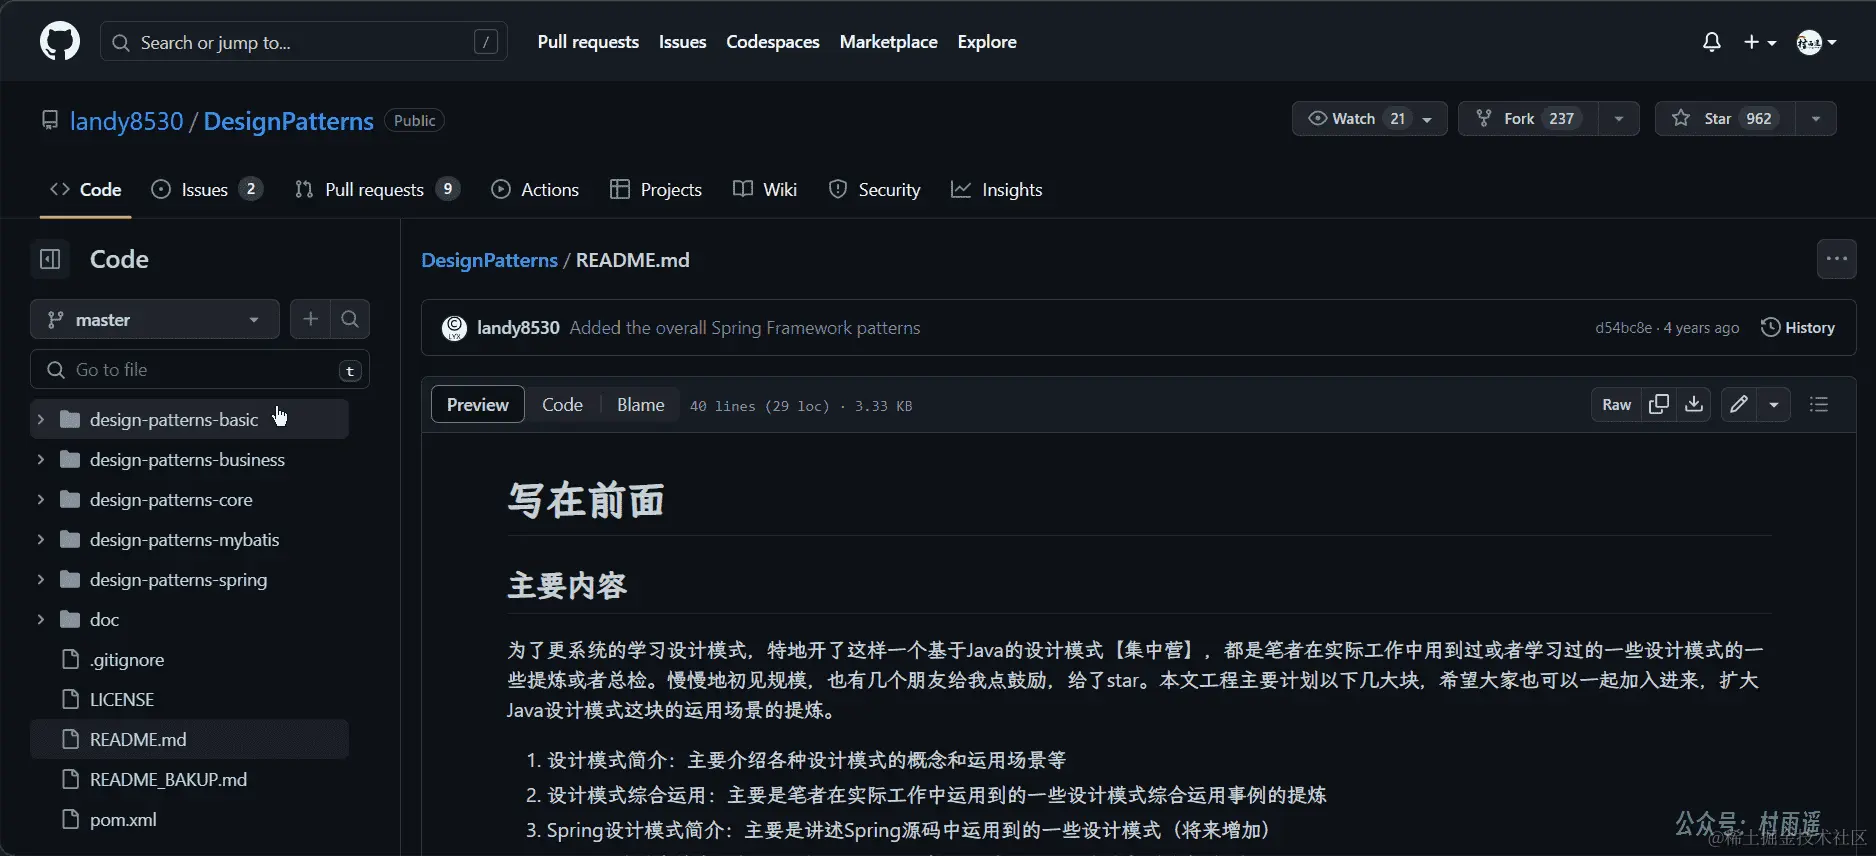The height and width of the screenshot is (856, 1876).
Task: Open the Watch notifications dropdown
Action: point(1370,118)
